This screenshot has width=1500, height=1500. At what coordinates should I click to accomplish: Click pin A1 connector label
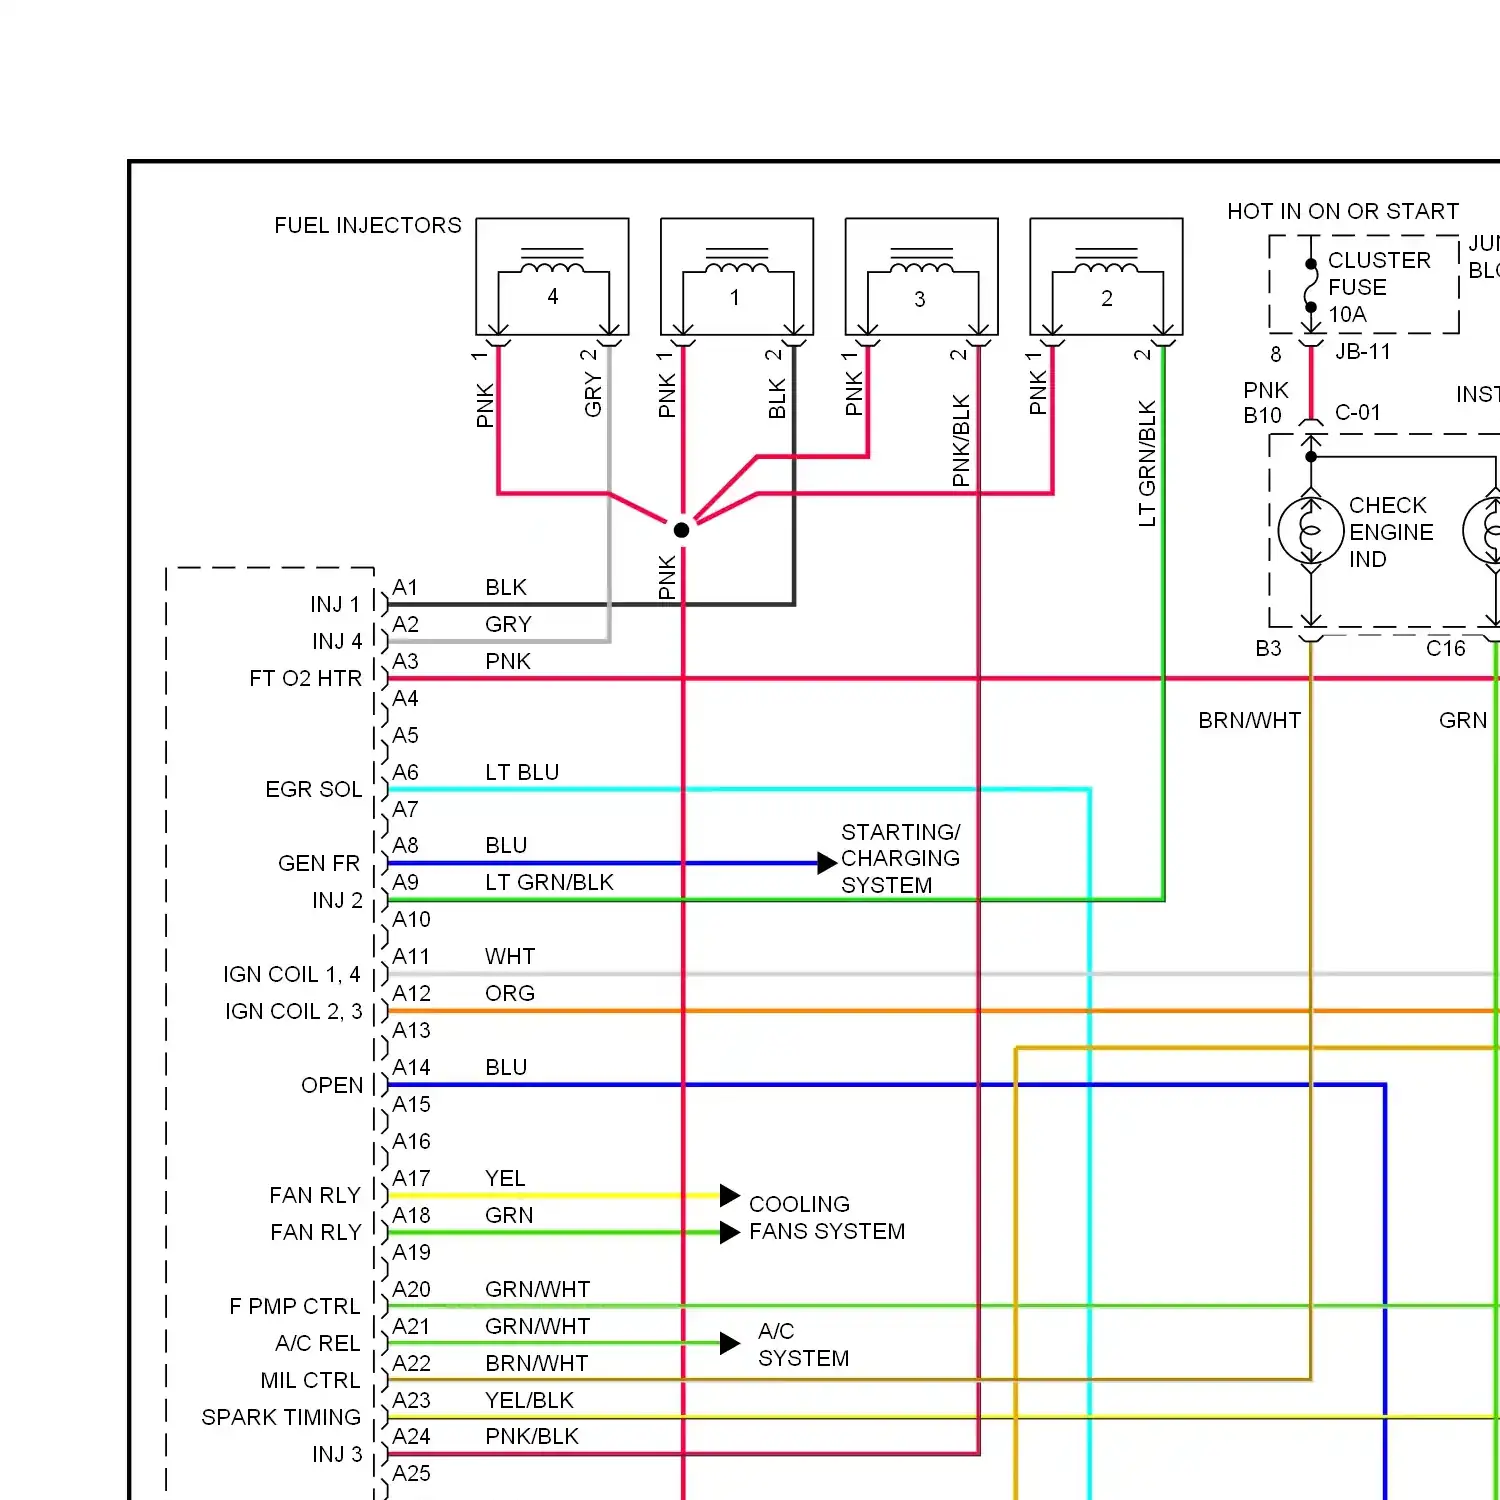click(x=405, y=587)
